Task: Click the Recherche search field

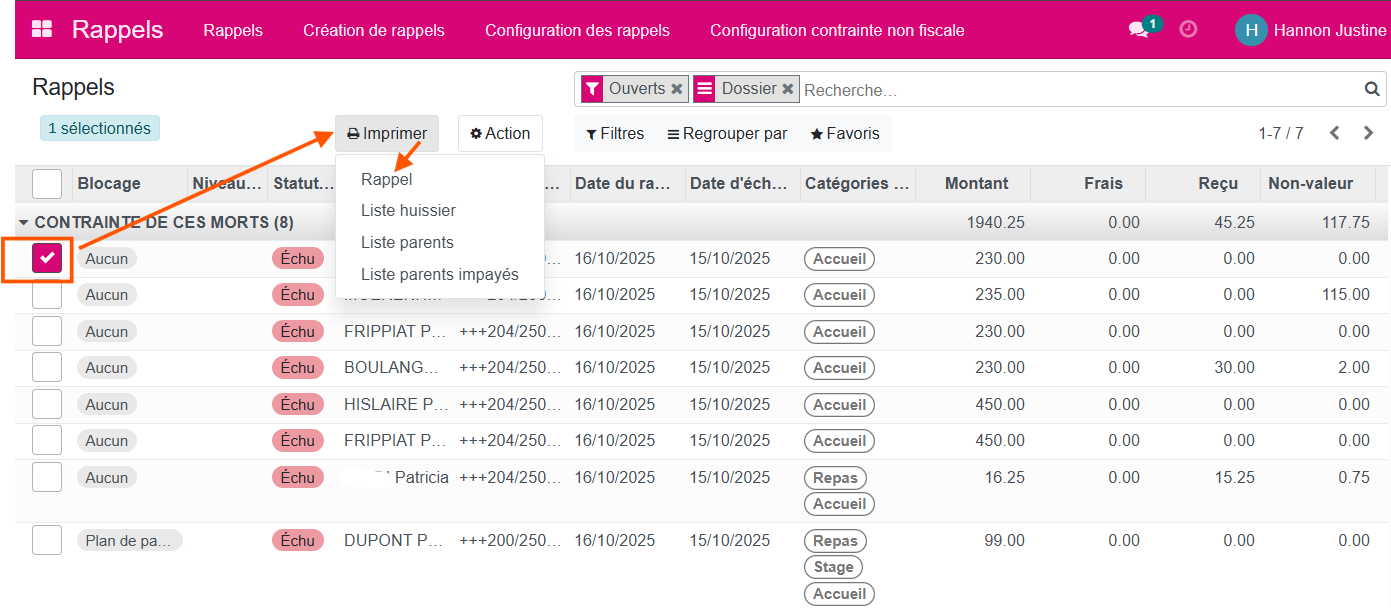Action: pyautogui.click(x=1080, y=90)
